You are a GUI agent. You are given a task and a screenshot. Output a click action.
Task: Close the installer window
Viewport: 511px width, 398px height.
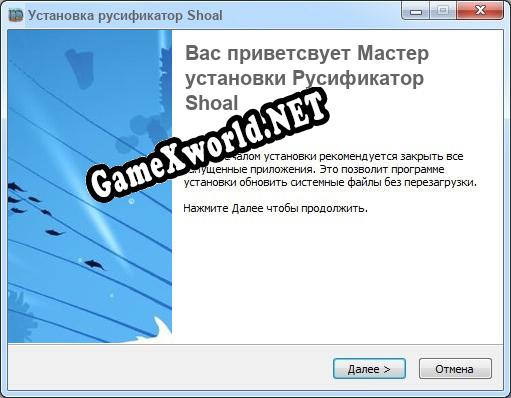pos(480,11)
